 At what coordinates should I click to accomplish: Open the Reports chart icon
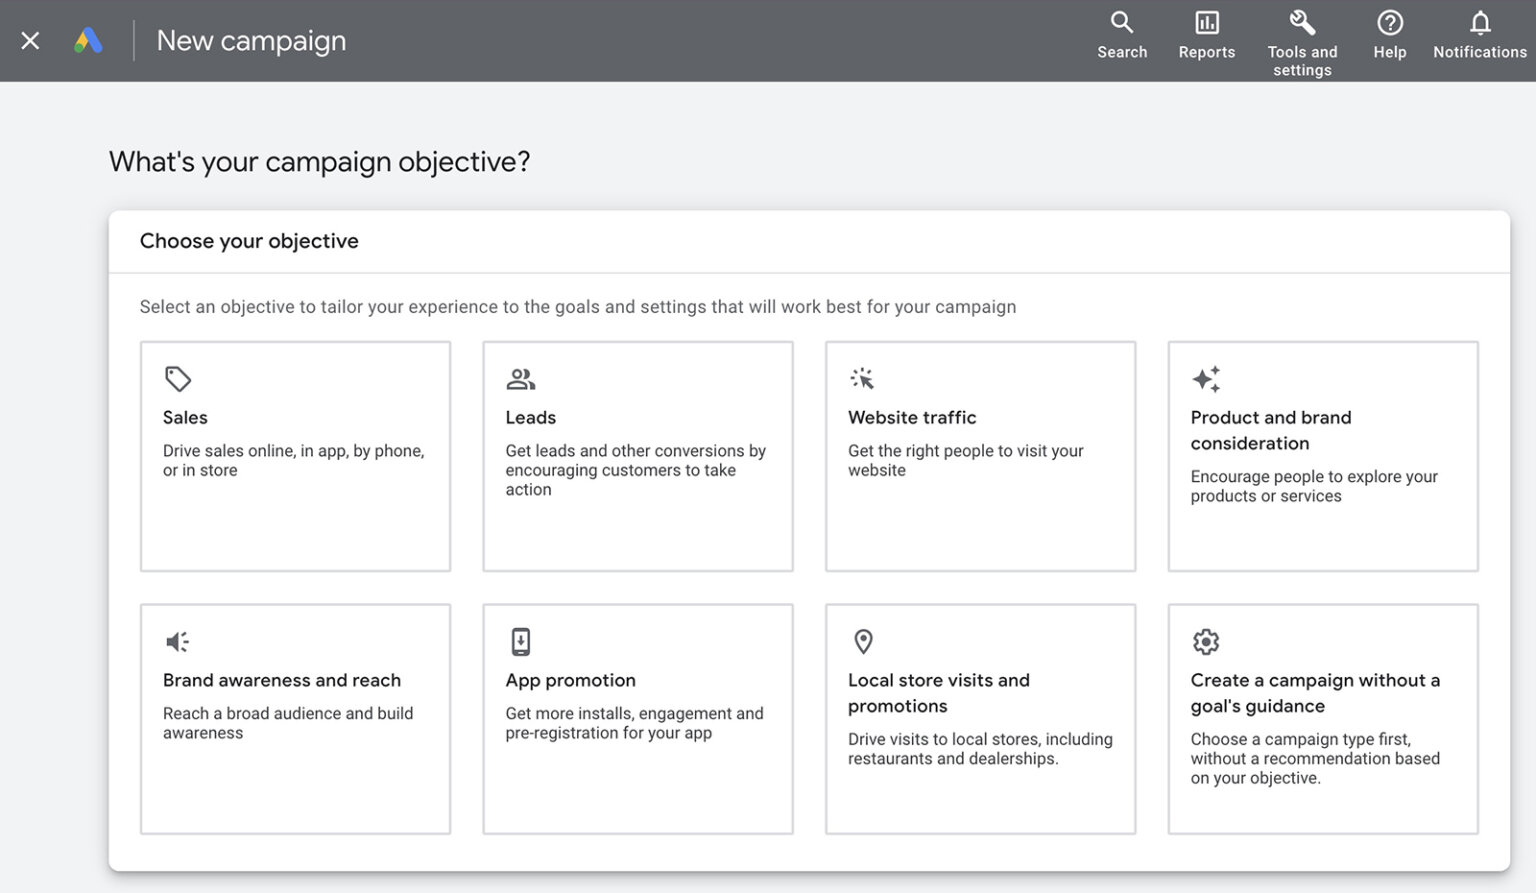[x=1206, y=23]
